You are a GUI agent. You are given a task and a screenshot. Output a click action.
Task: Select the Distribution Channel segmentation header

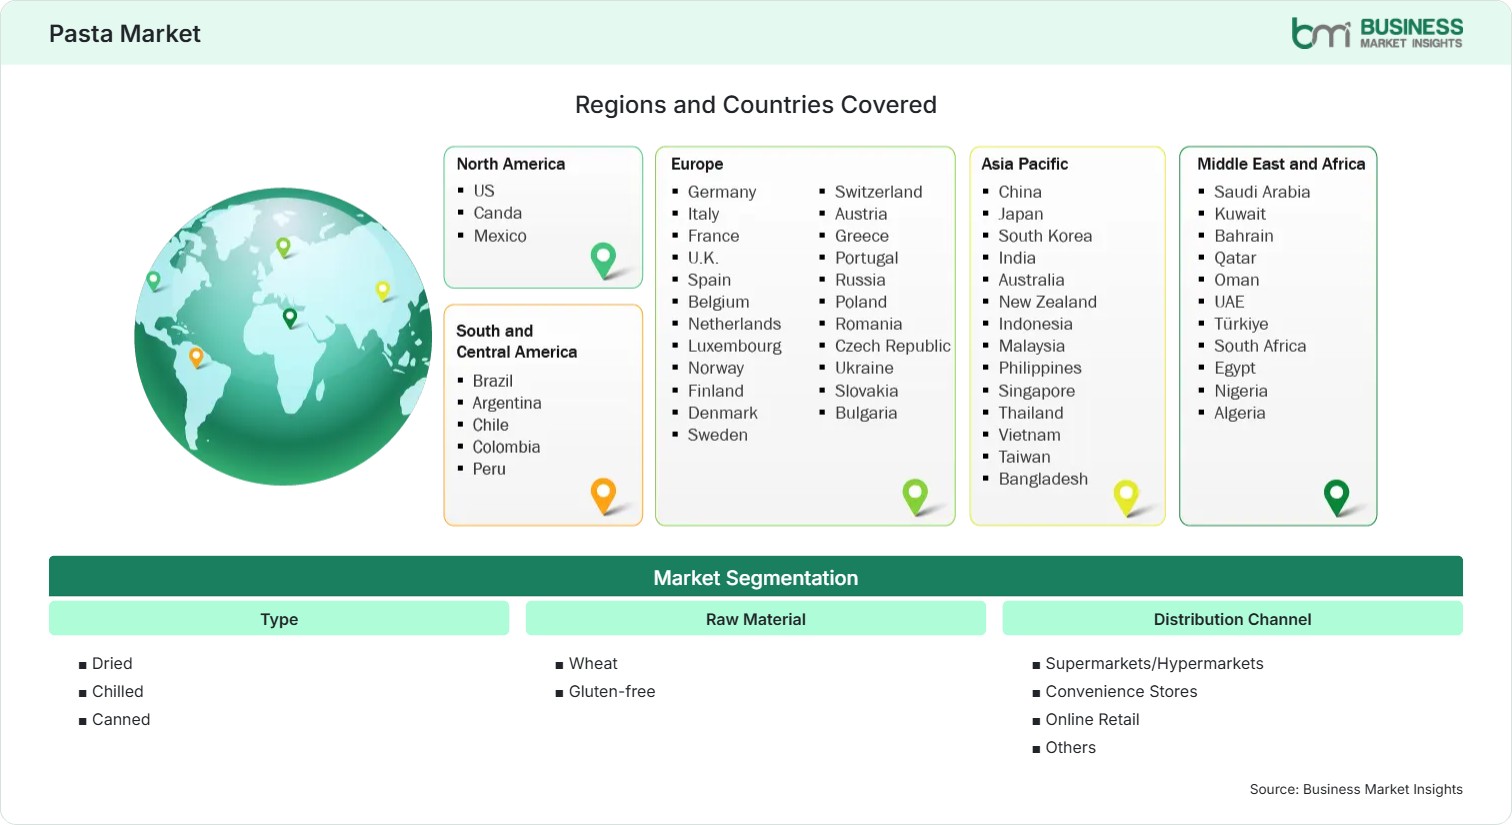[1232, 619]
